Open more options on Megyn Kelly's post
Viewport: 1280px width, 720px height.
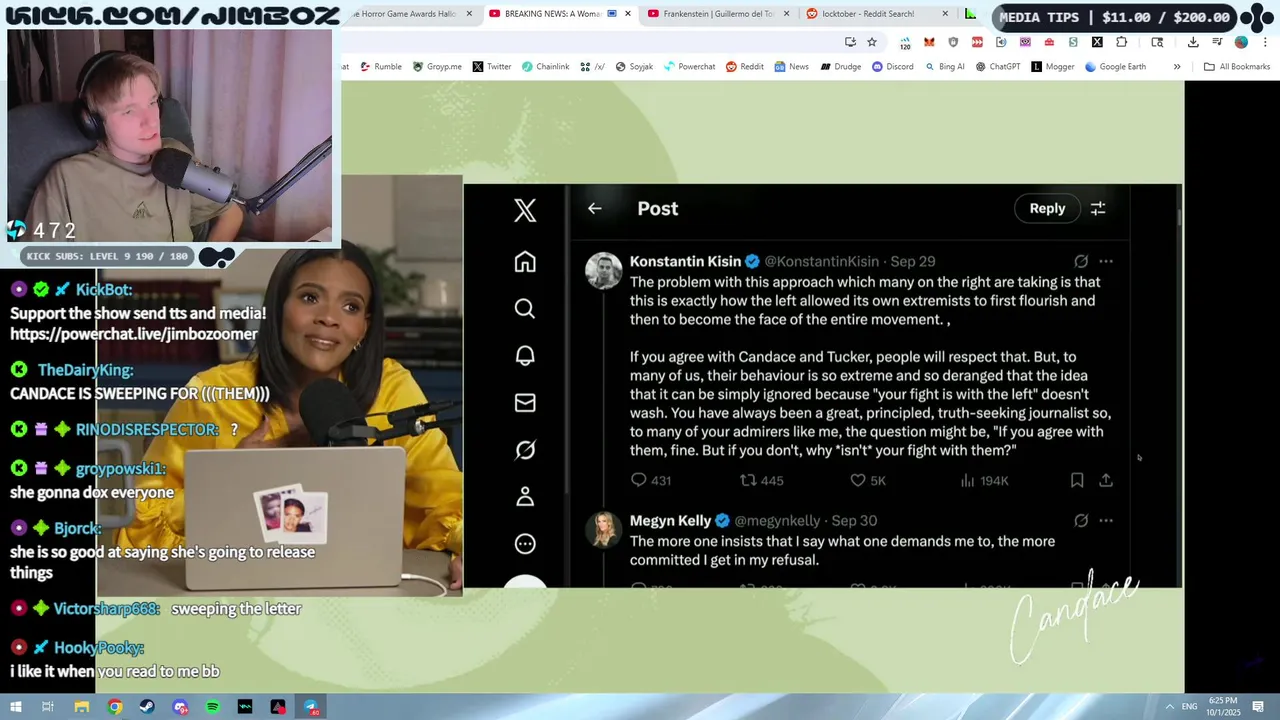point(1106,520)
